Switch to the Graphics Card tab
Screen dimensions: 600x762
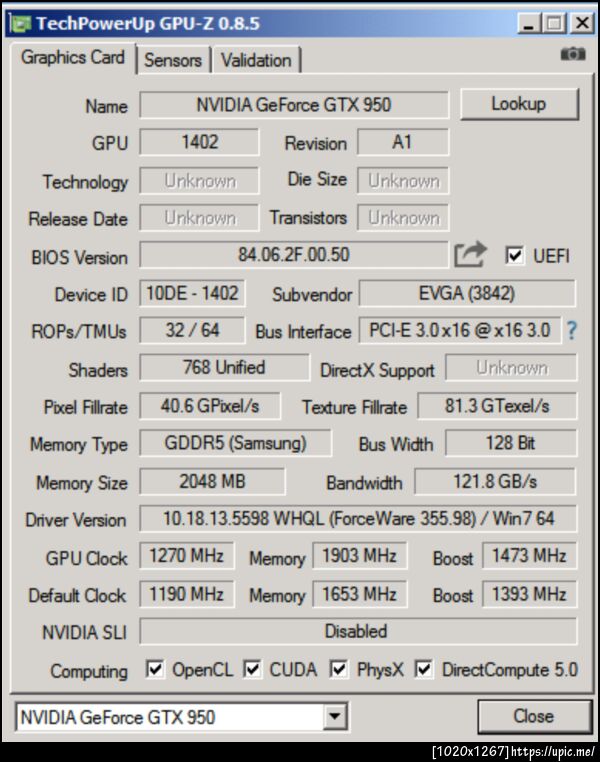(x=73, y=57)
